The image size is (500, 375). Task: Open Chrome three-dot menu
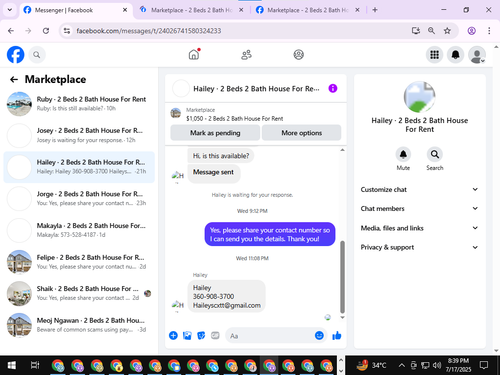click(489, 31)
